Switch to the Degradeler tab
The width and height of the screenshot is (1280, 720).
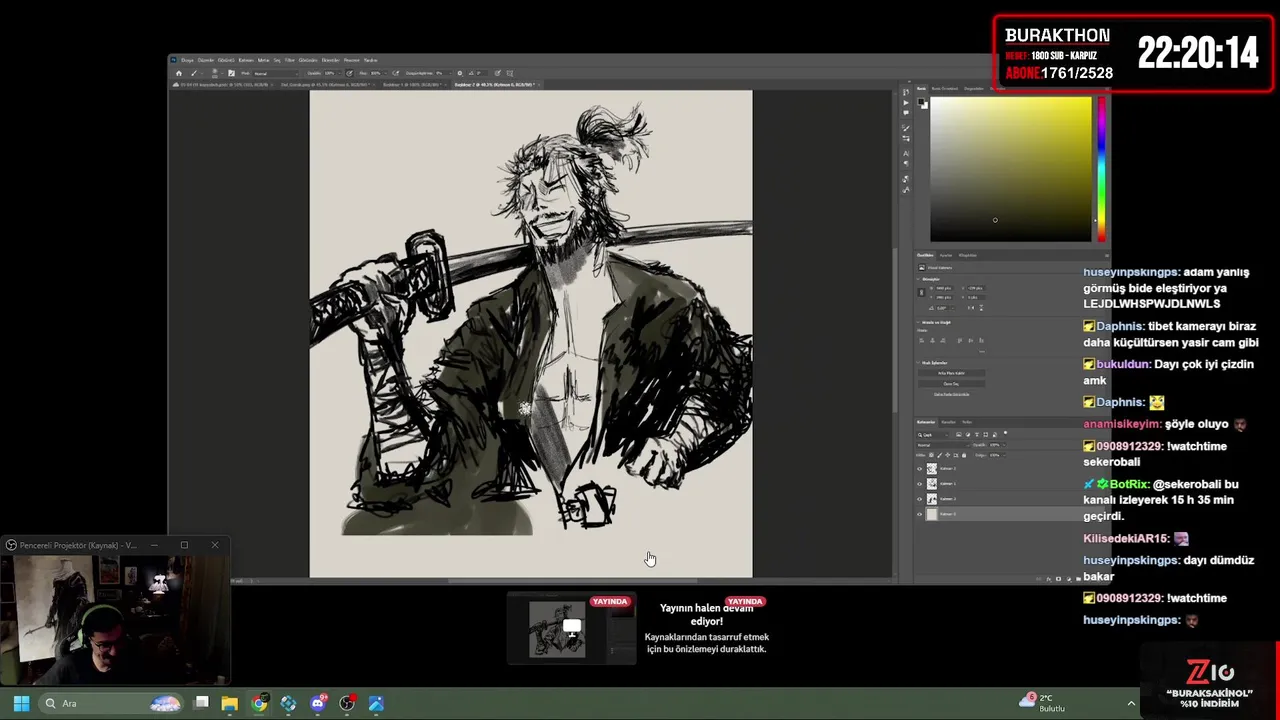point(974,88)
